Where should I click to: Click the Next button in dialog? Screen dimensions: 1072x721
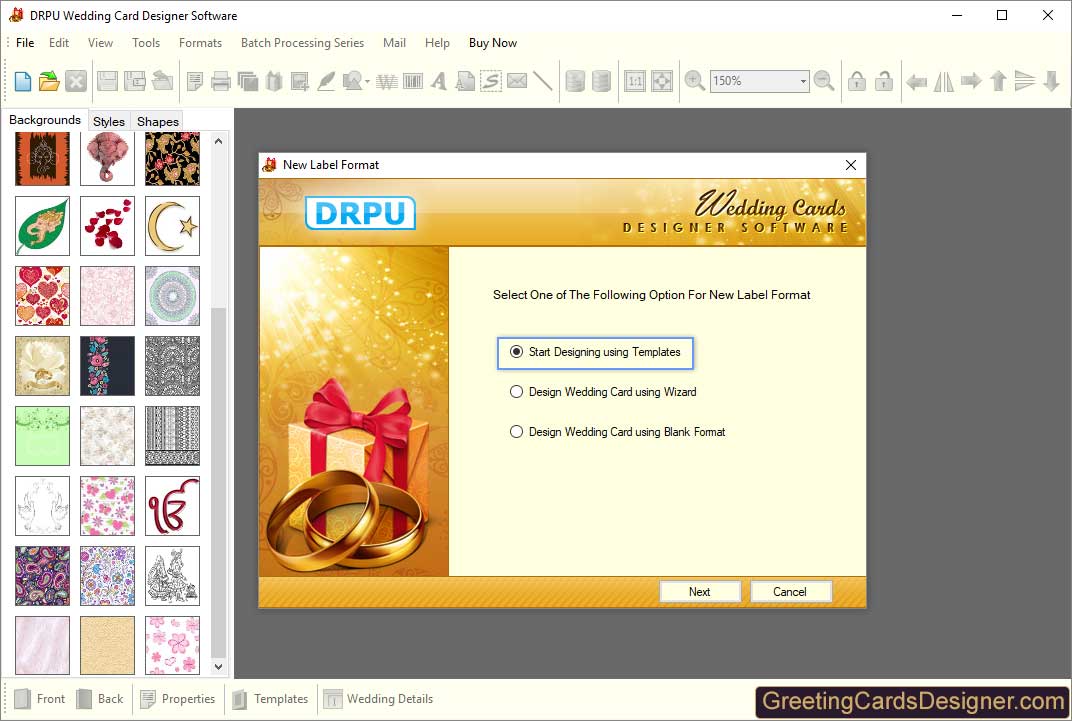point(699,592)
